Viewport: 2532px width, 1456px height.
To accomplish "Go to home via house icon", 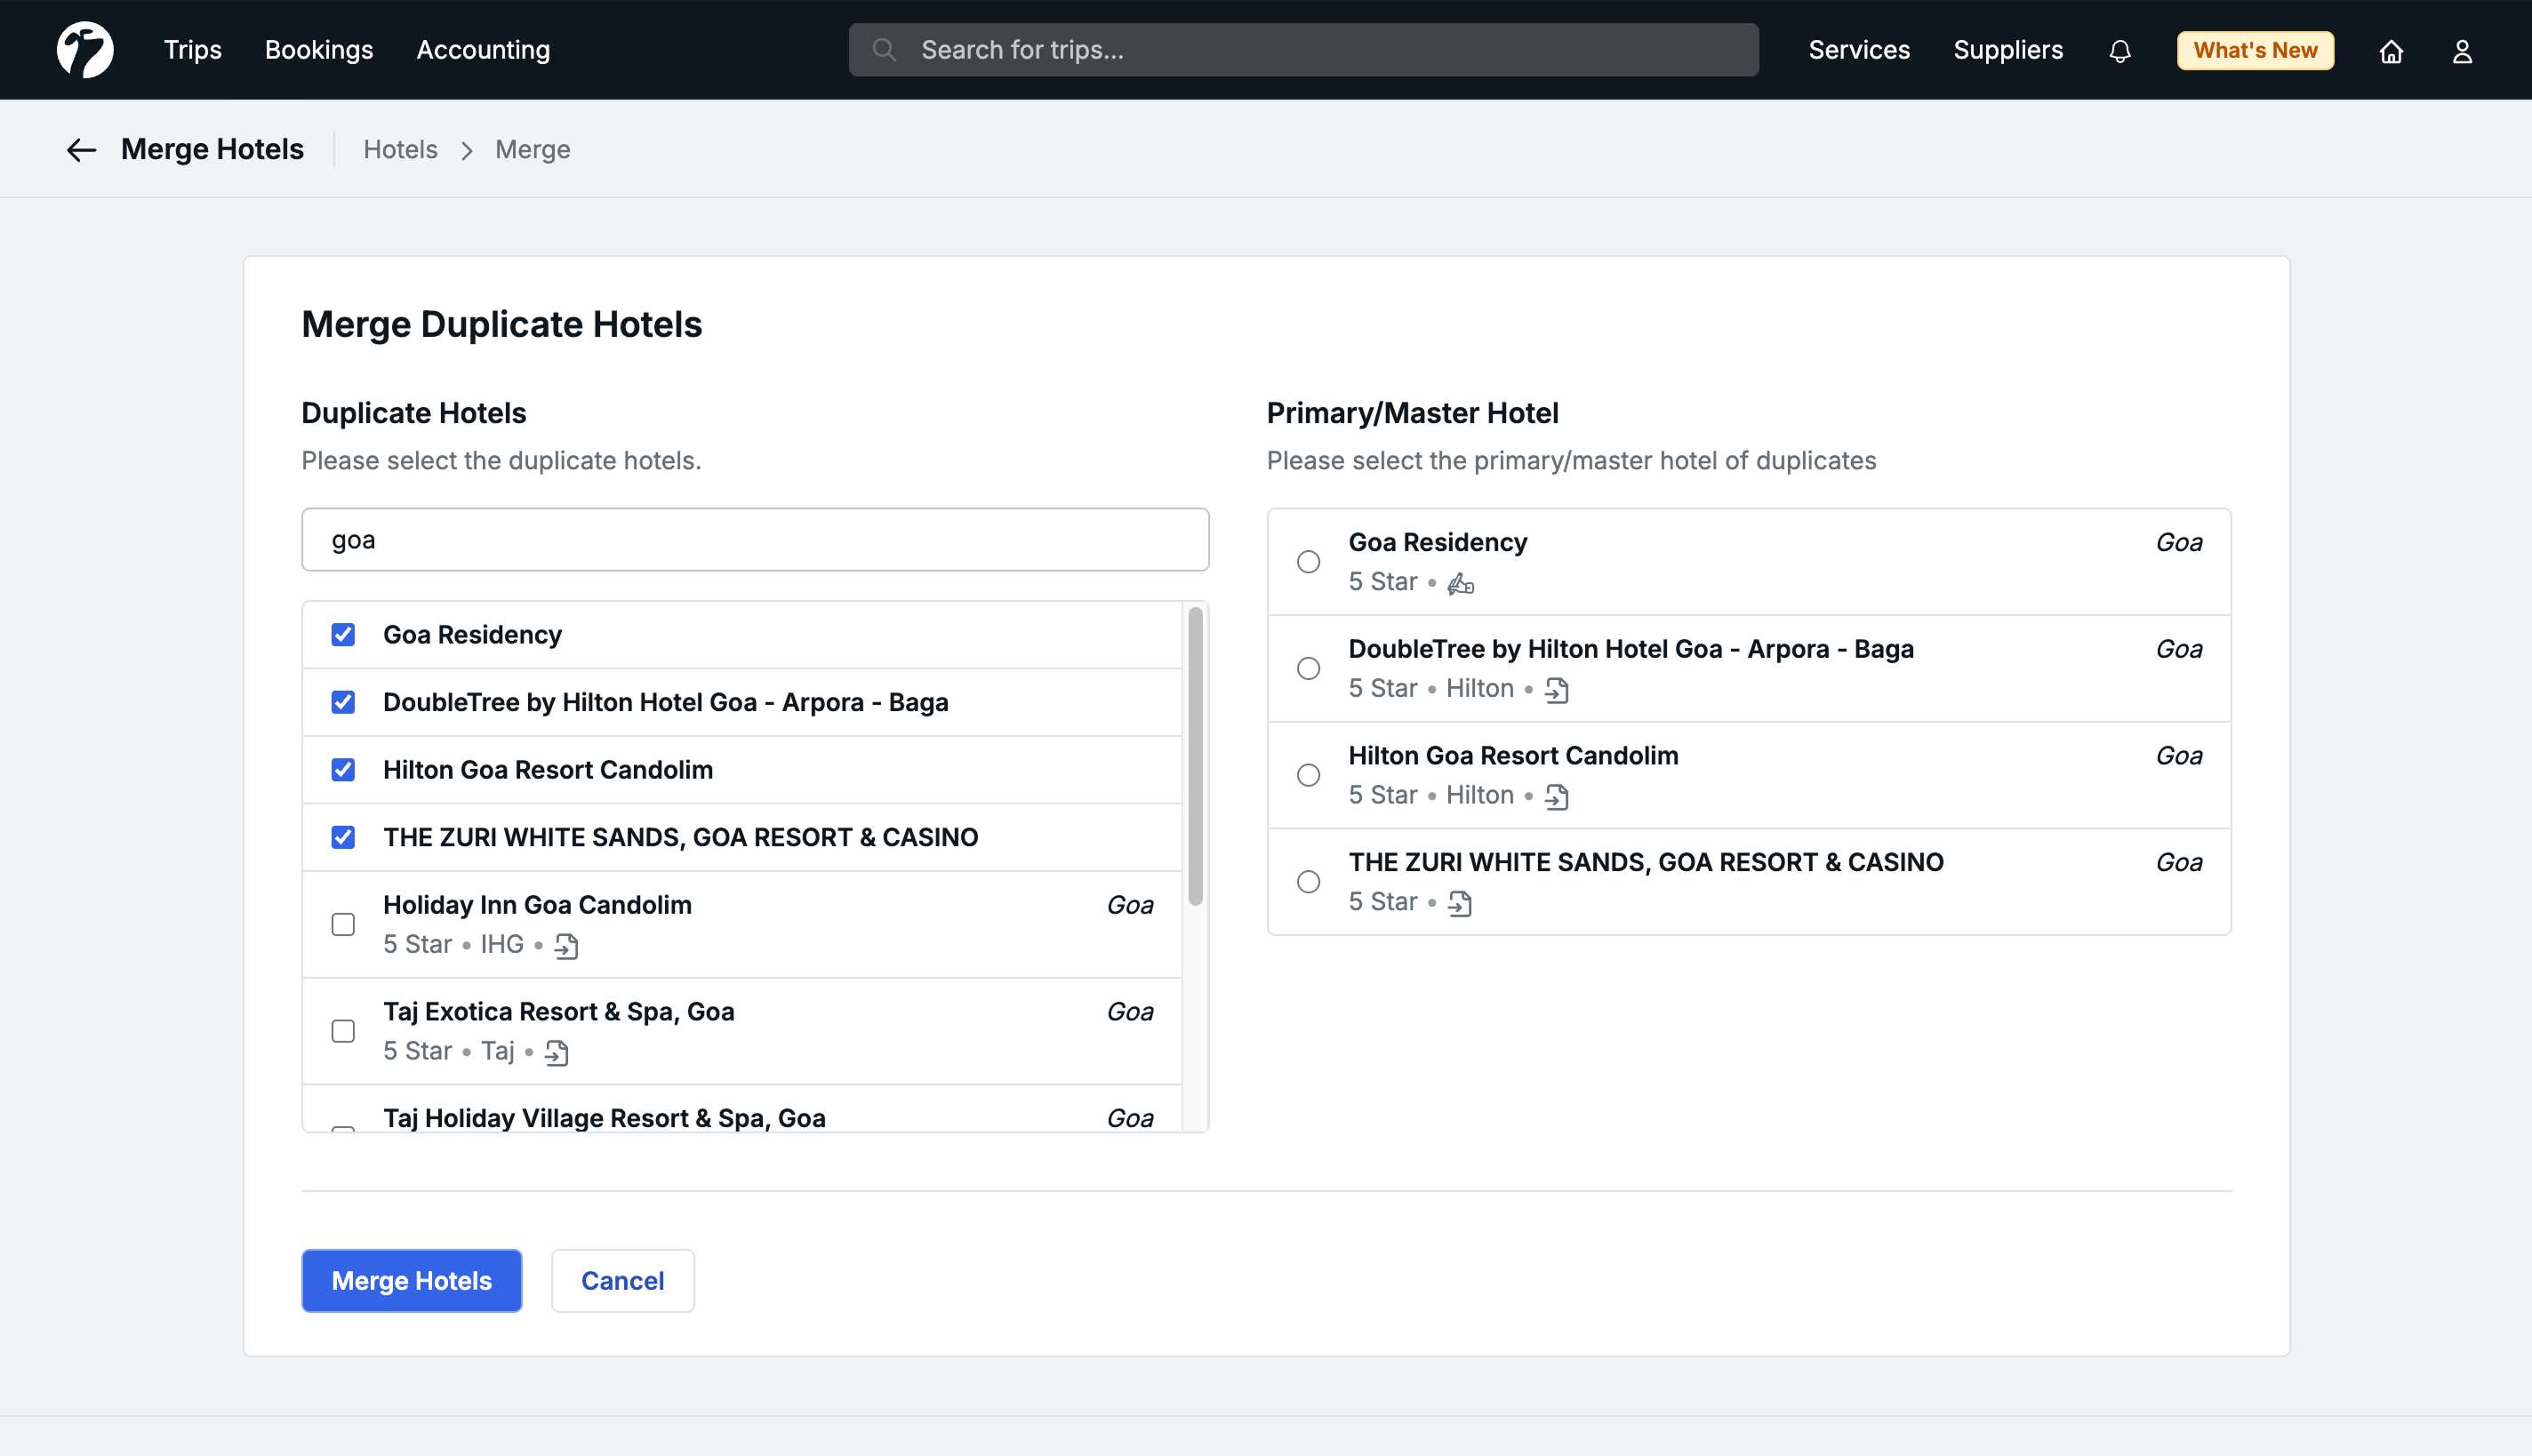I will (x=2390, y=50).
